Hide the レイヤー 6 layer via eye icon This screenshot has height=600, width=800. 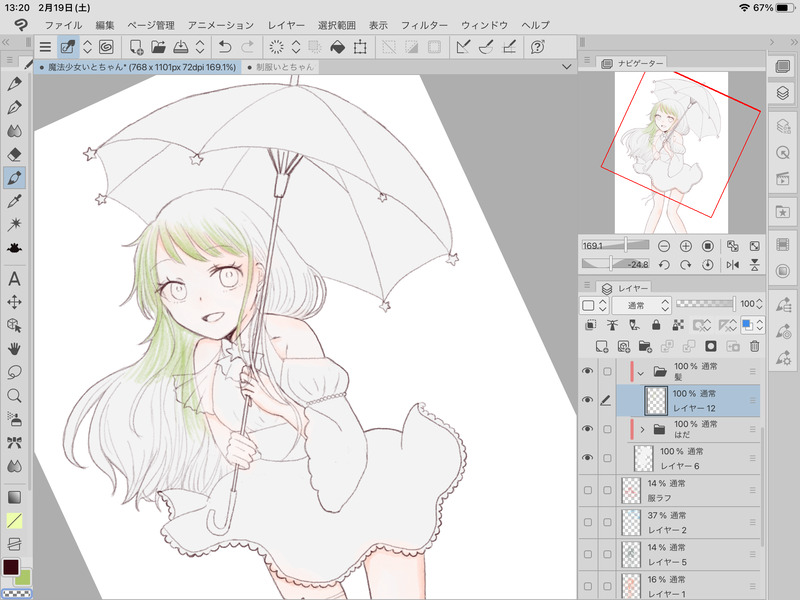pos(587,458)
